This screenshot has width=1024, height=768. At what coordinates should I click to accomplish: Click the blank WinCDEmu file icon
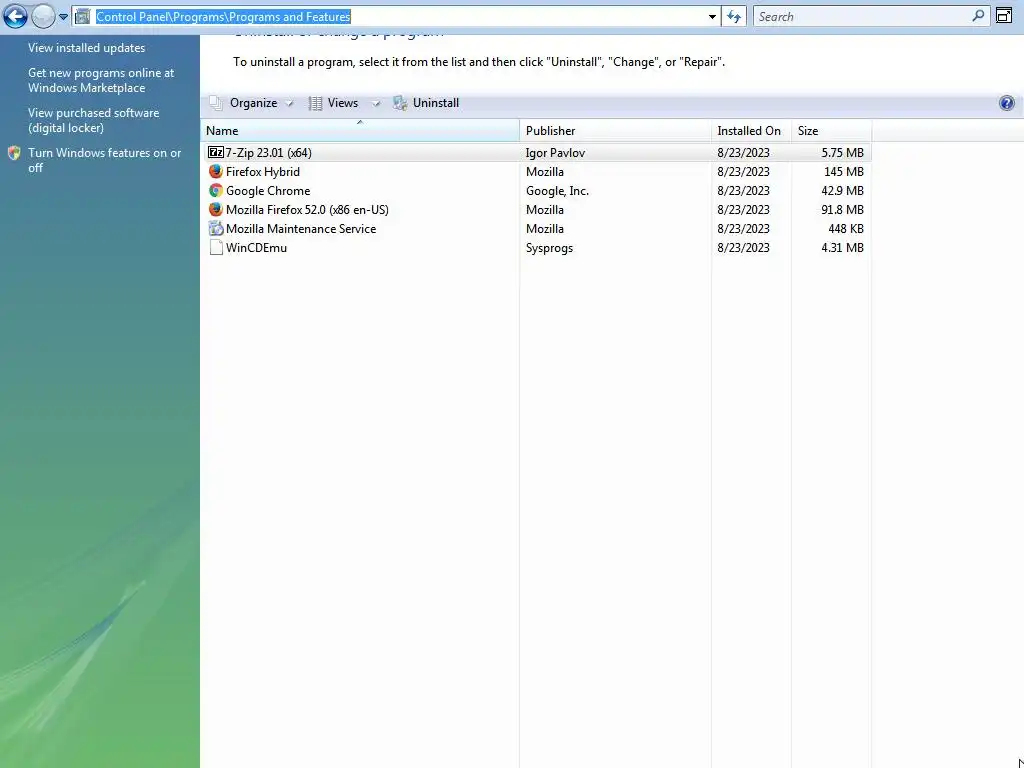(x=216, y=247)
